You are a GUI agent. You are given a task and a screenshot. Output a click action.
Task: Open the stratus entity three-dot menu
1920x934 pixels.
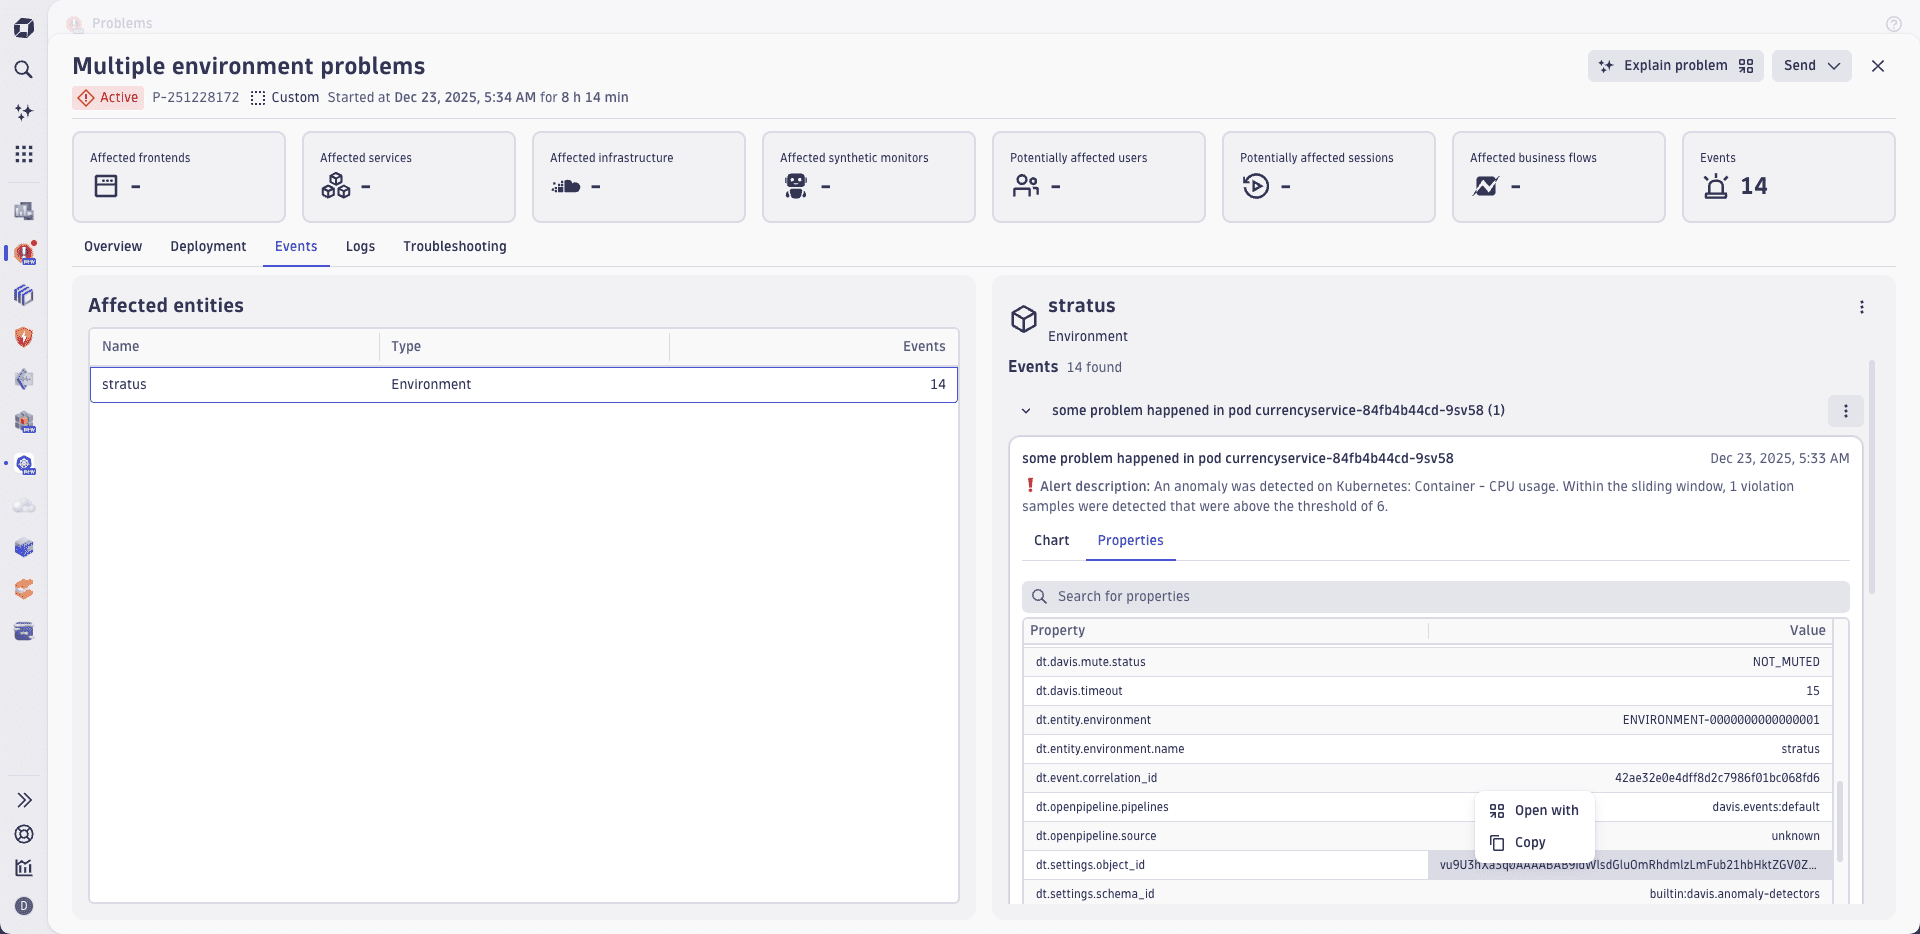click(x=1861, y=307)
